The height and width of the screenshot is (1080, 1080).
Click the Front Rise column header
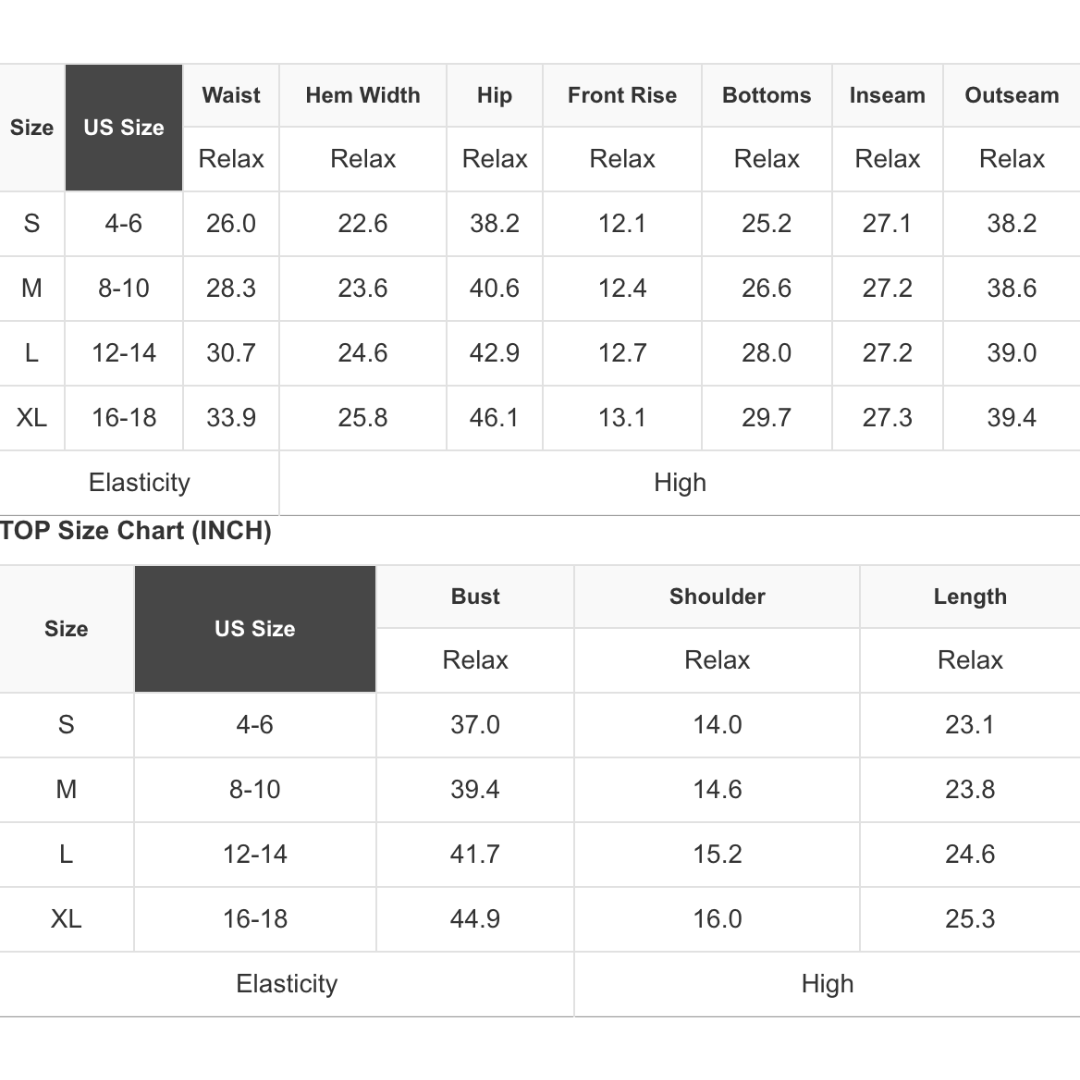622,95
